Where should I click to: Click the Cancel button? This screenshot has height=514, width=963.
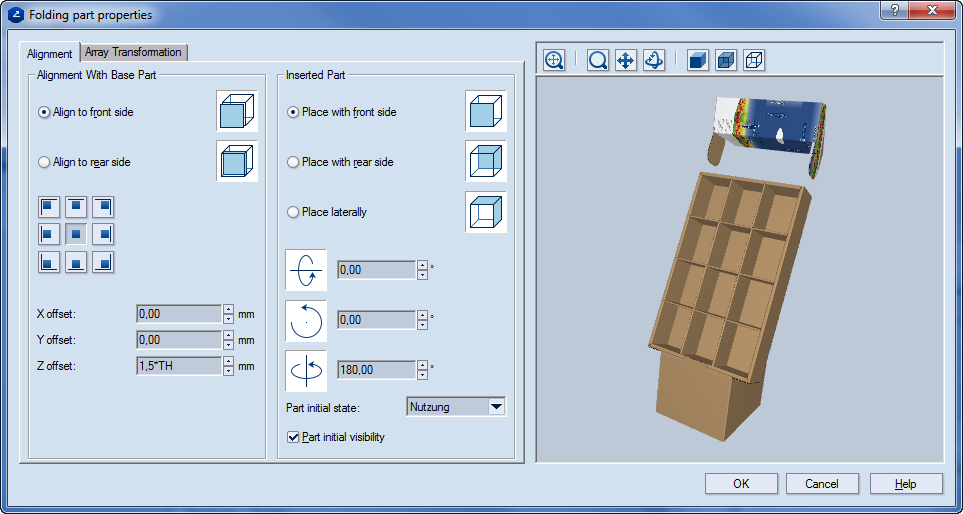click(821, 484)
